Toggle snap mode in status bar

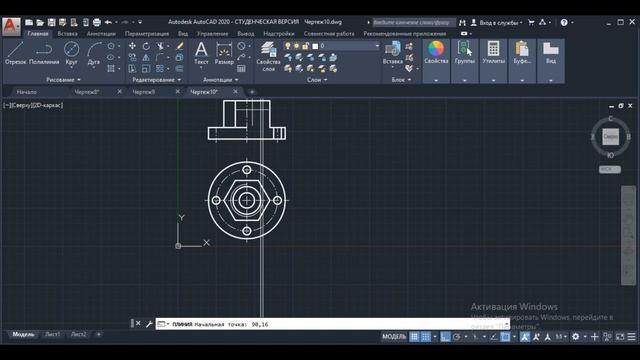pos(426,337)
